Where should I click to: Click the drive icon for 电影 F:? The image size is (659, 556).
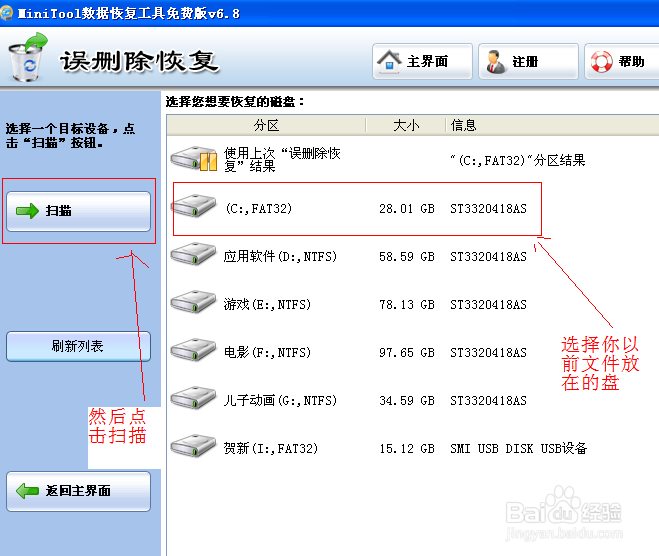(x=193, y=350)
